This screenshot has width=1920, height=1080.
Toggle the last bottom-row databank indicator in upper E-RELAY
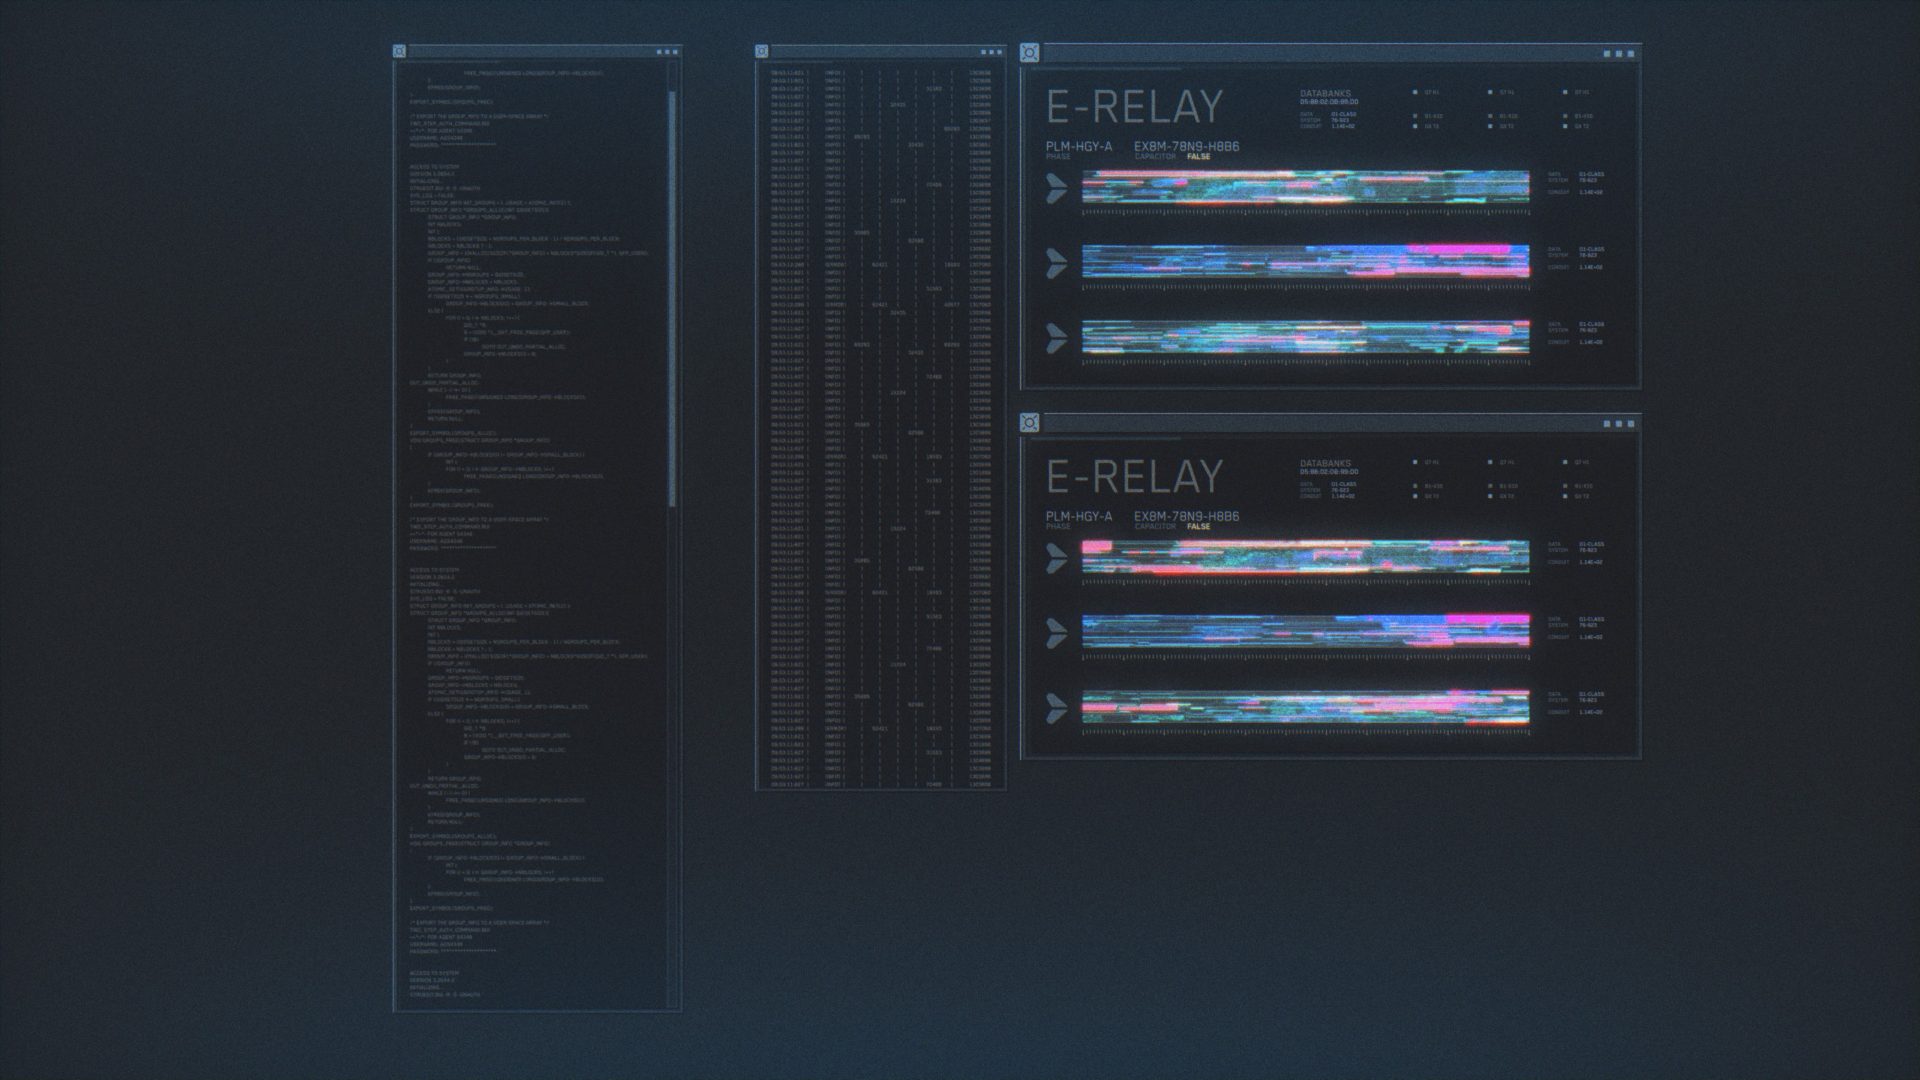[x=1565, y=127]
